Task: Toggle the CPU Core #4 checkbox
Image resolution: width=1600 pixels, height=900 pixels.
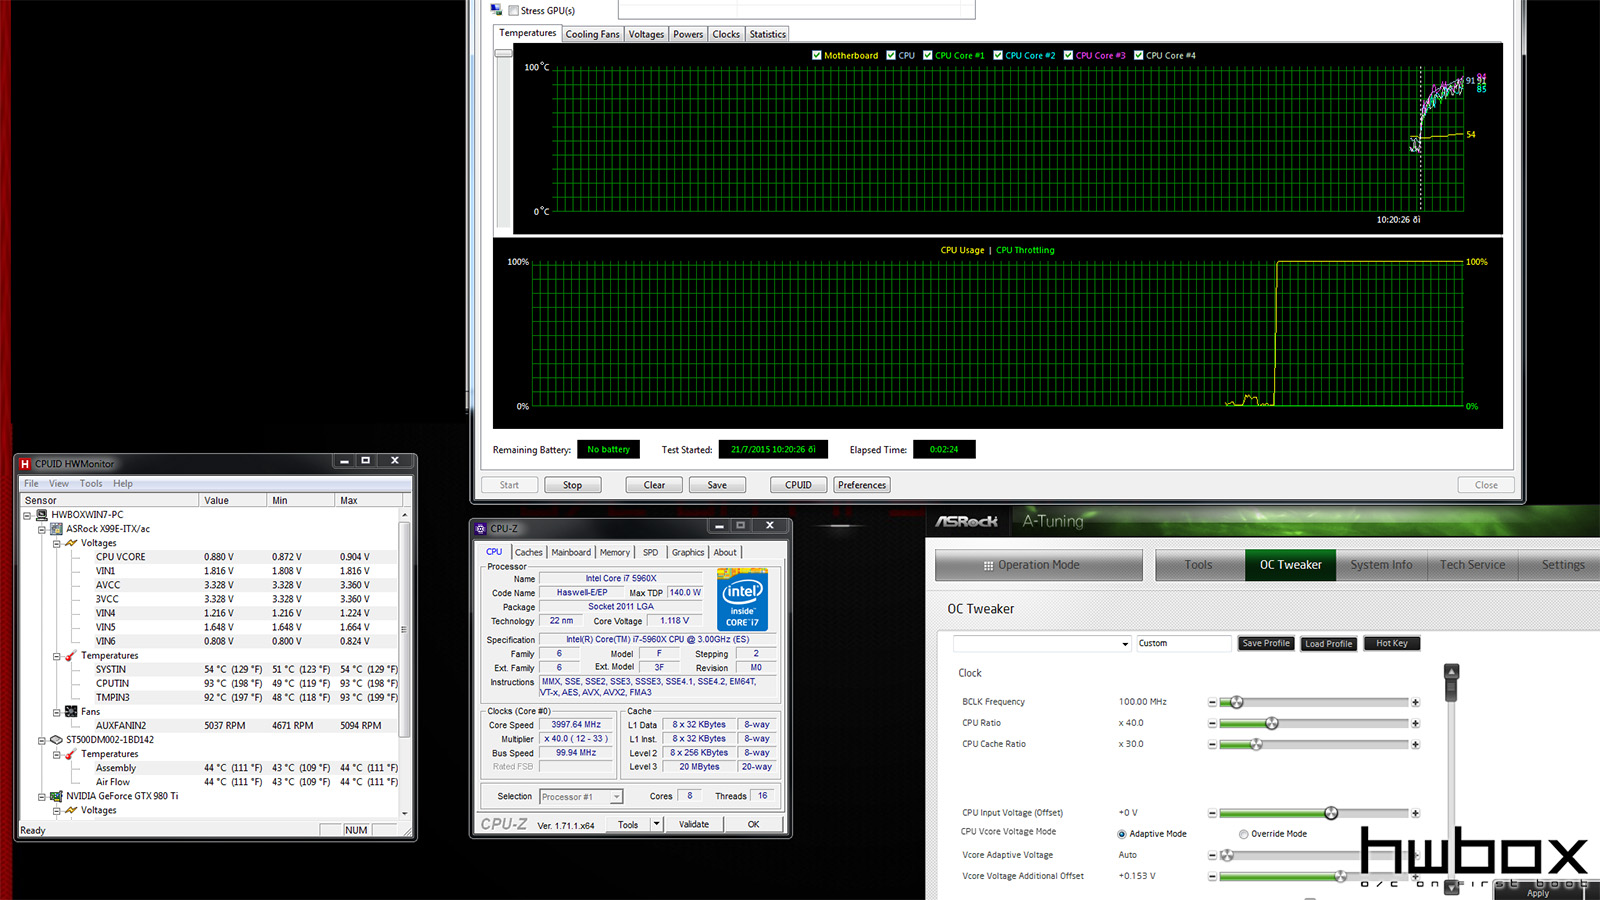Action: pos(1139,56)
